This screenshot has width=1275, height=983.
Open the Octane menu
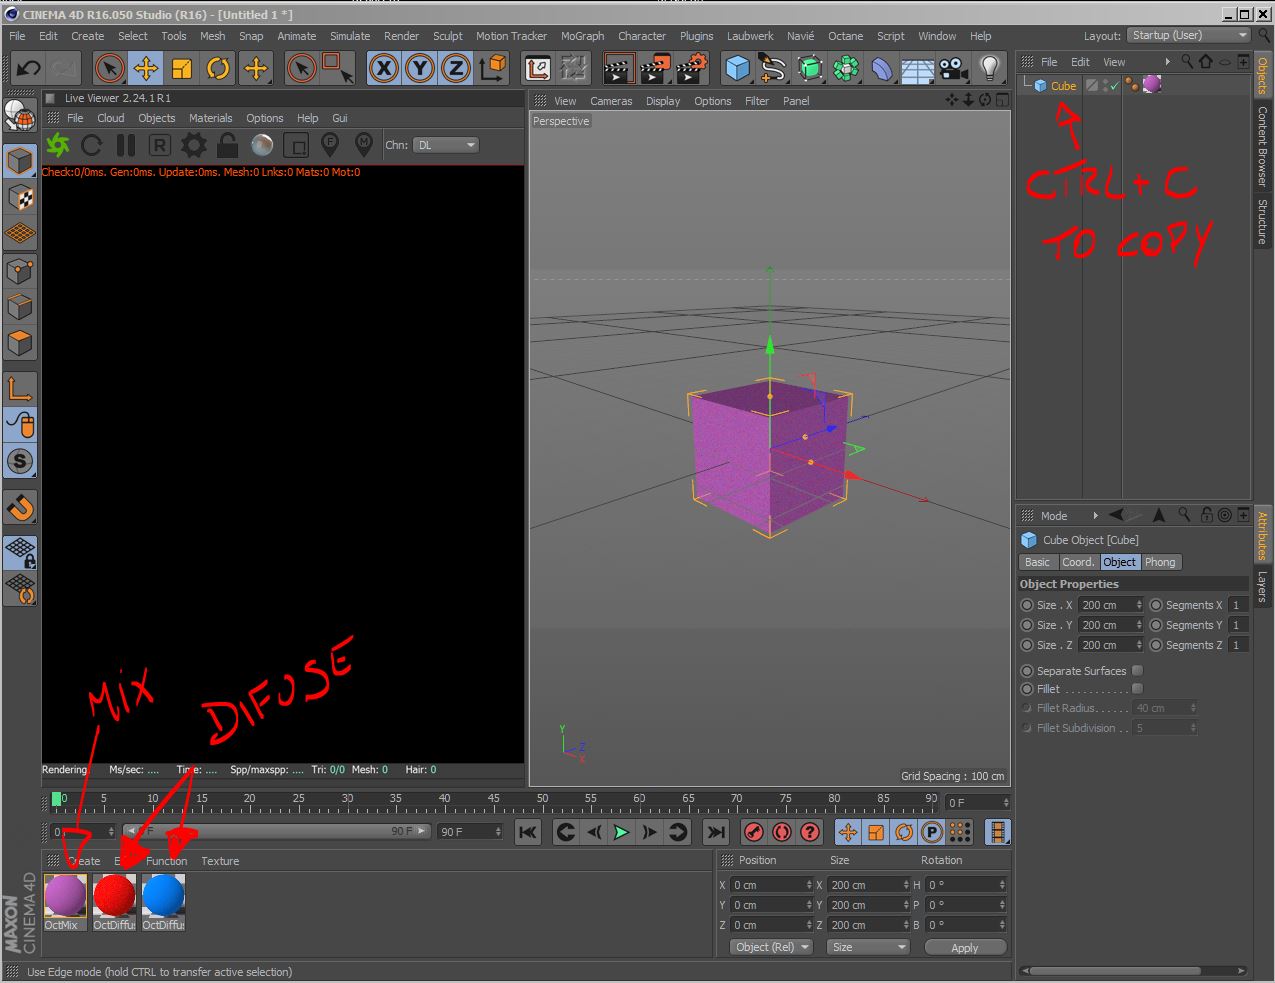(845, 36)
